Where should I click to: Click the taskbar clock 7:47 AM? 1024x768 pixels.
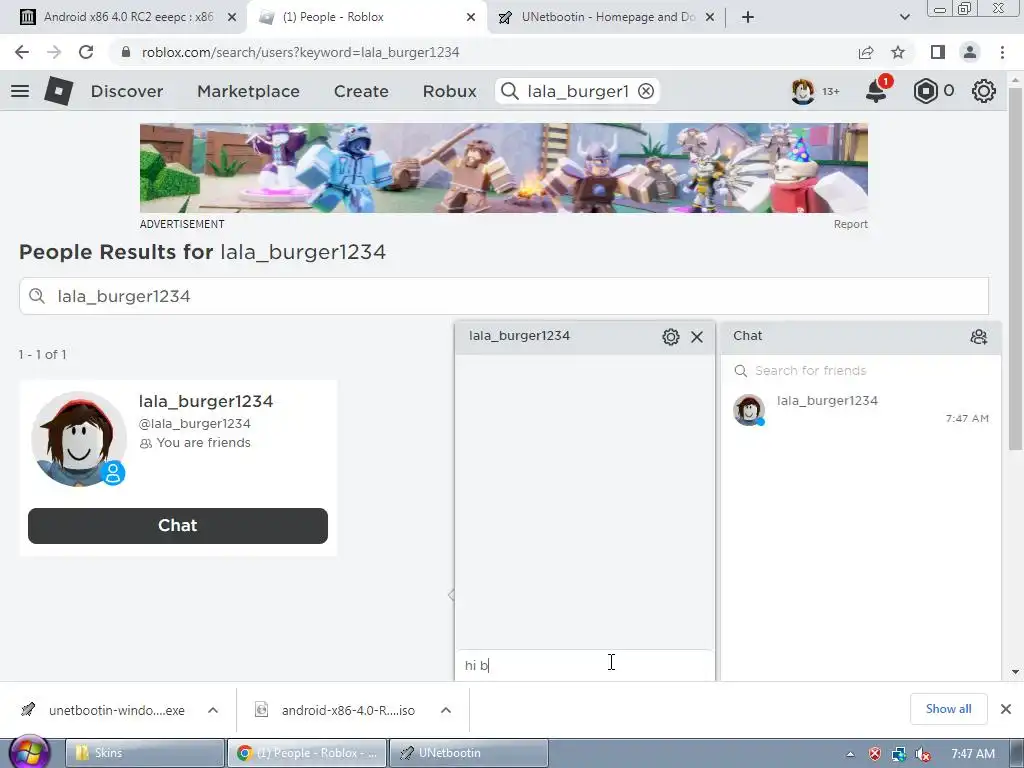point(973,754)
